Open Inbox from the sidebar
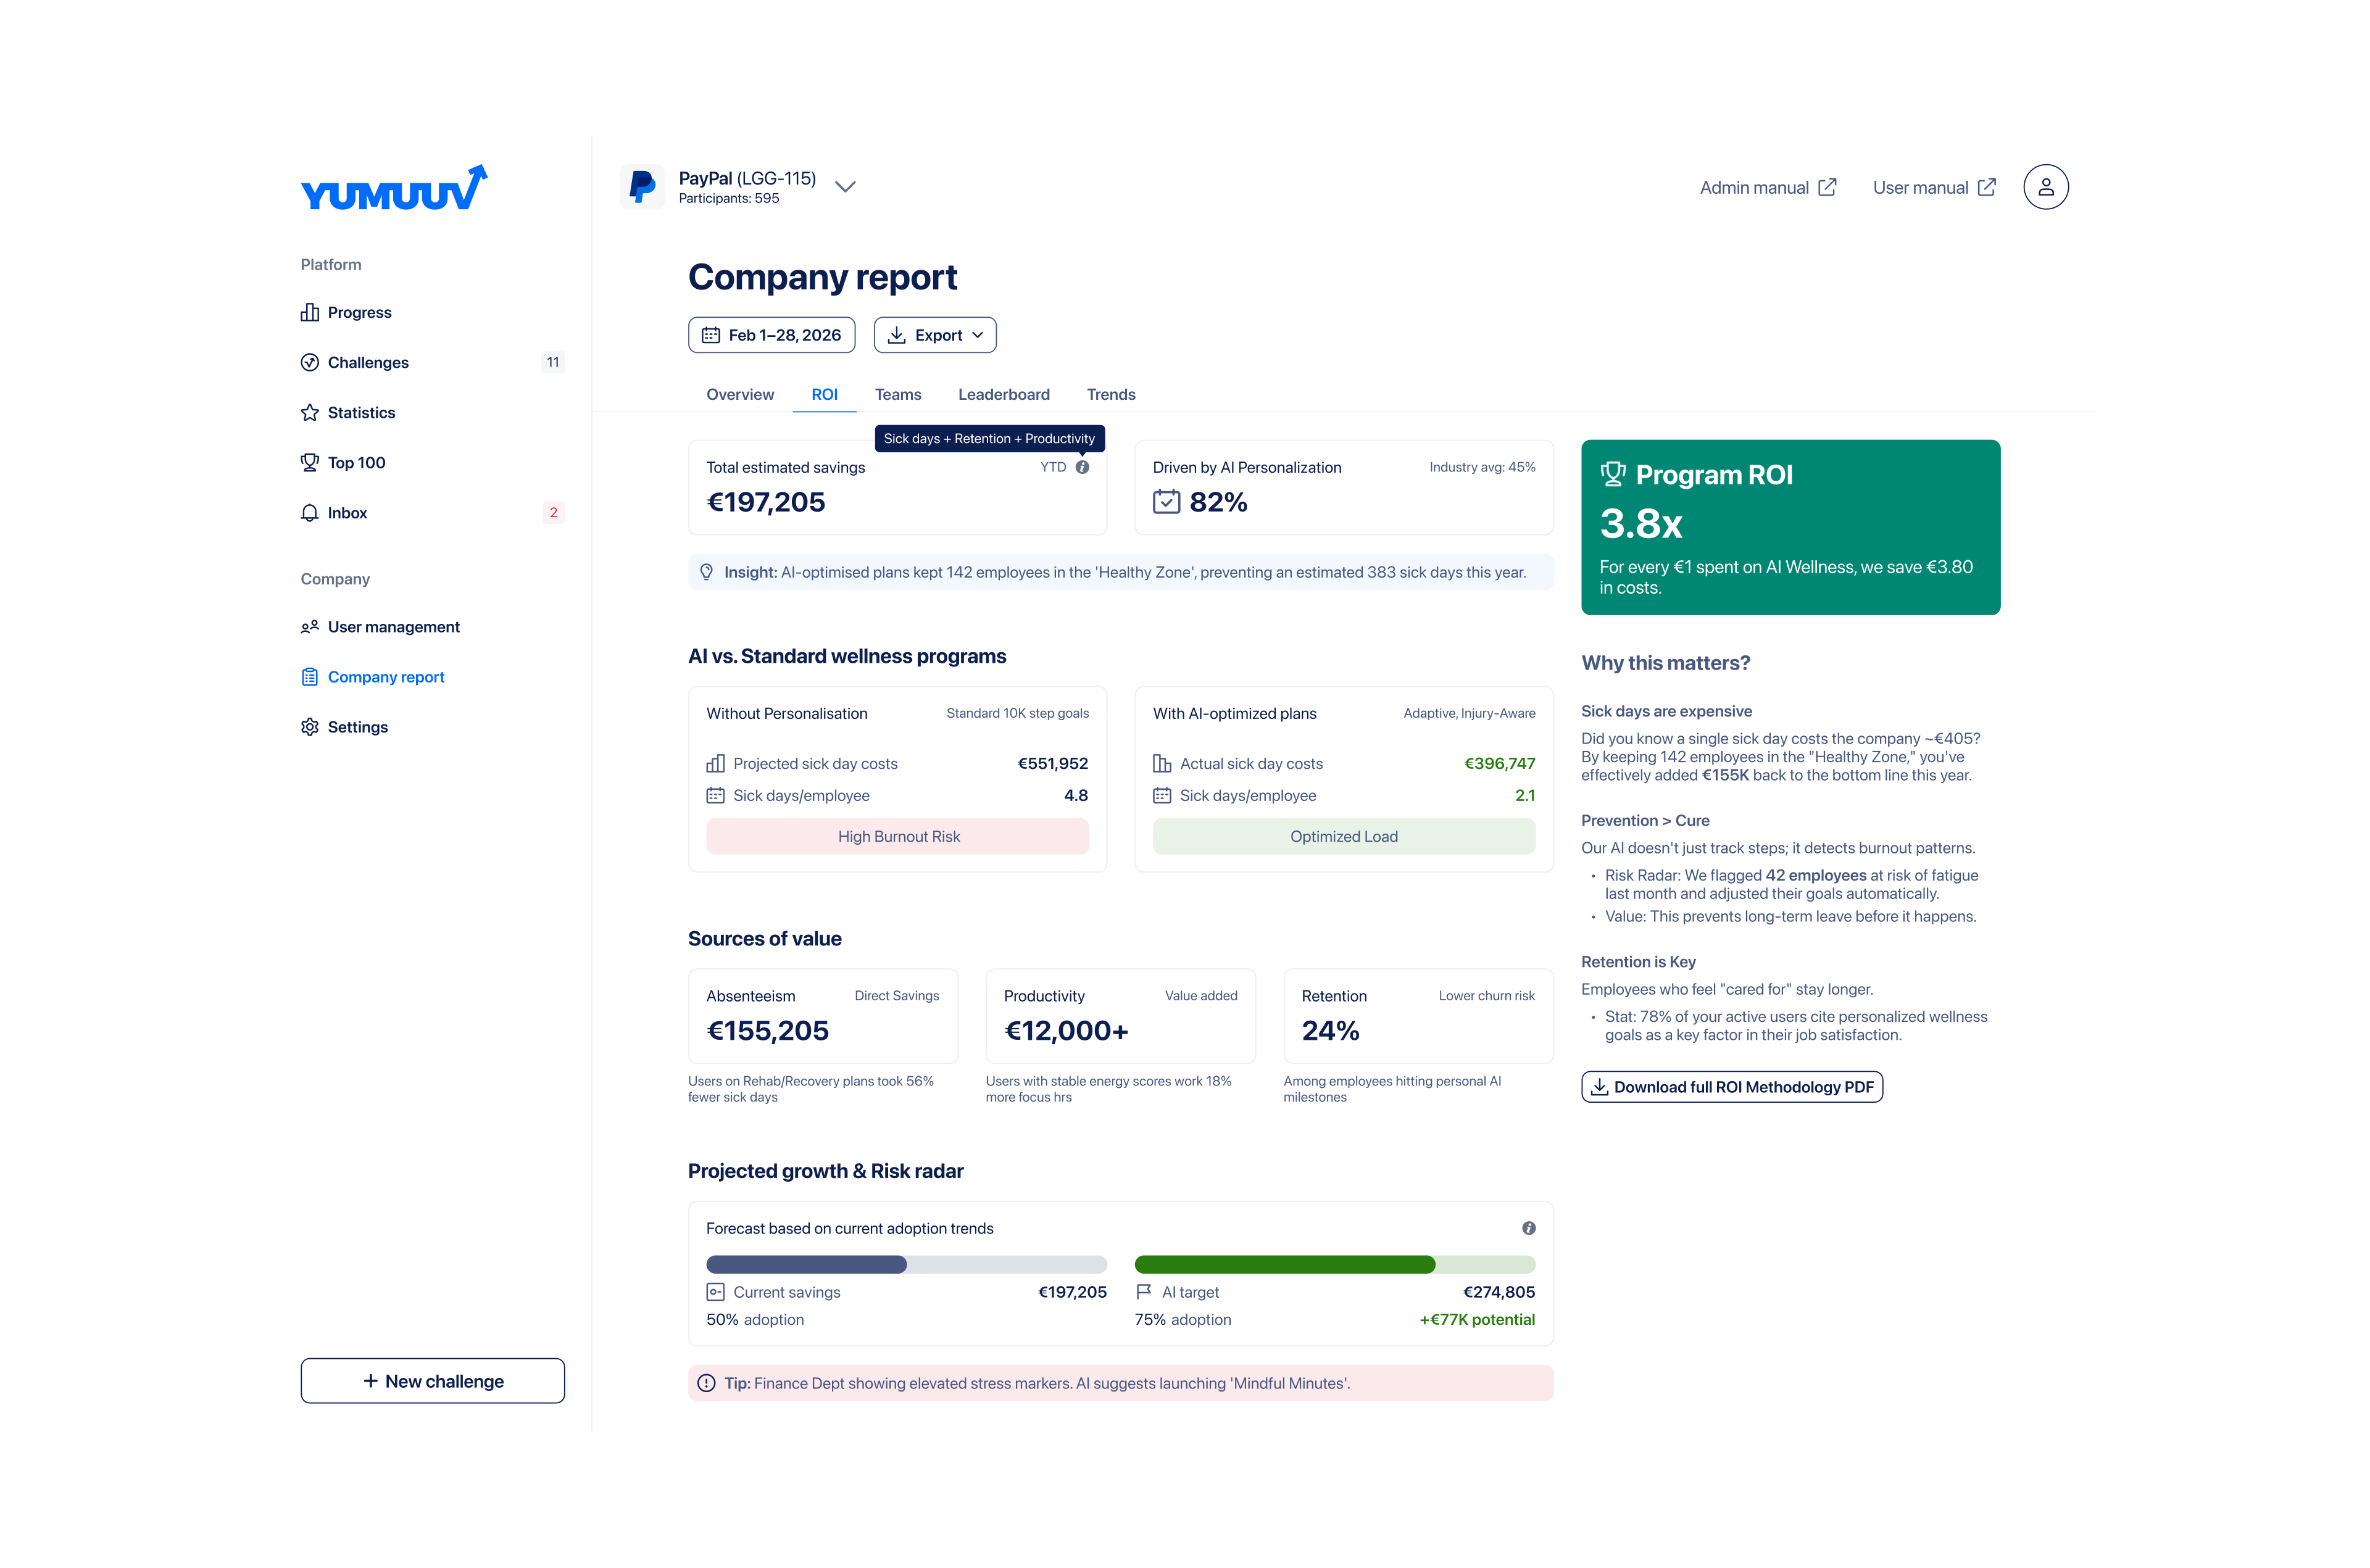 (x=347, y=513)
